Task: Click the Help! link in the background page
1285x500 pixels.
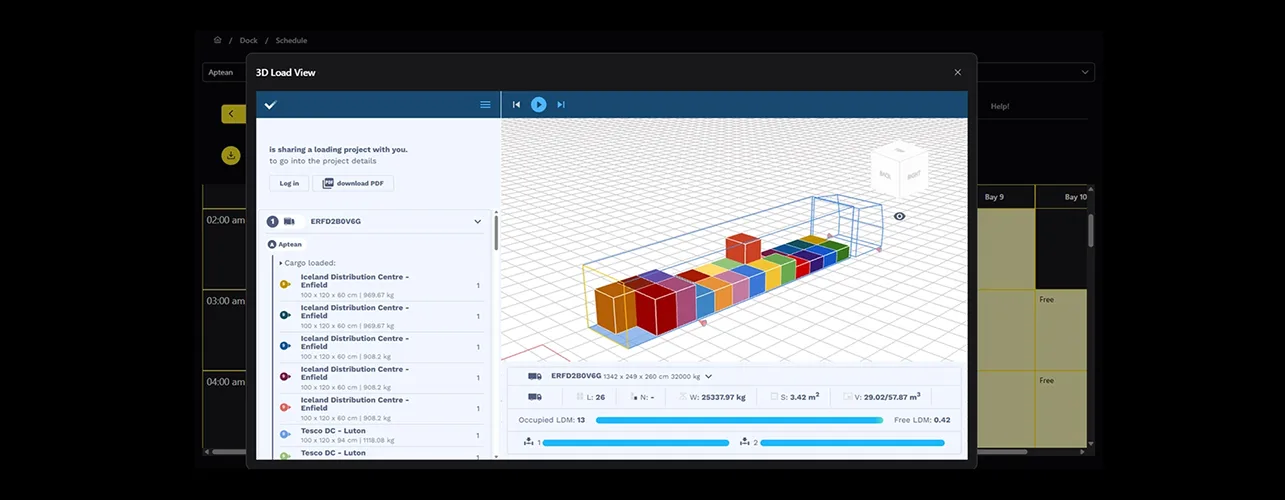Action: coord(1000,106)
